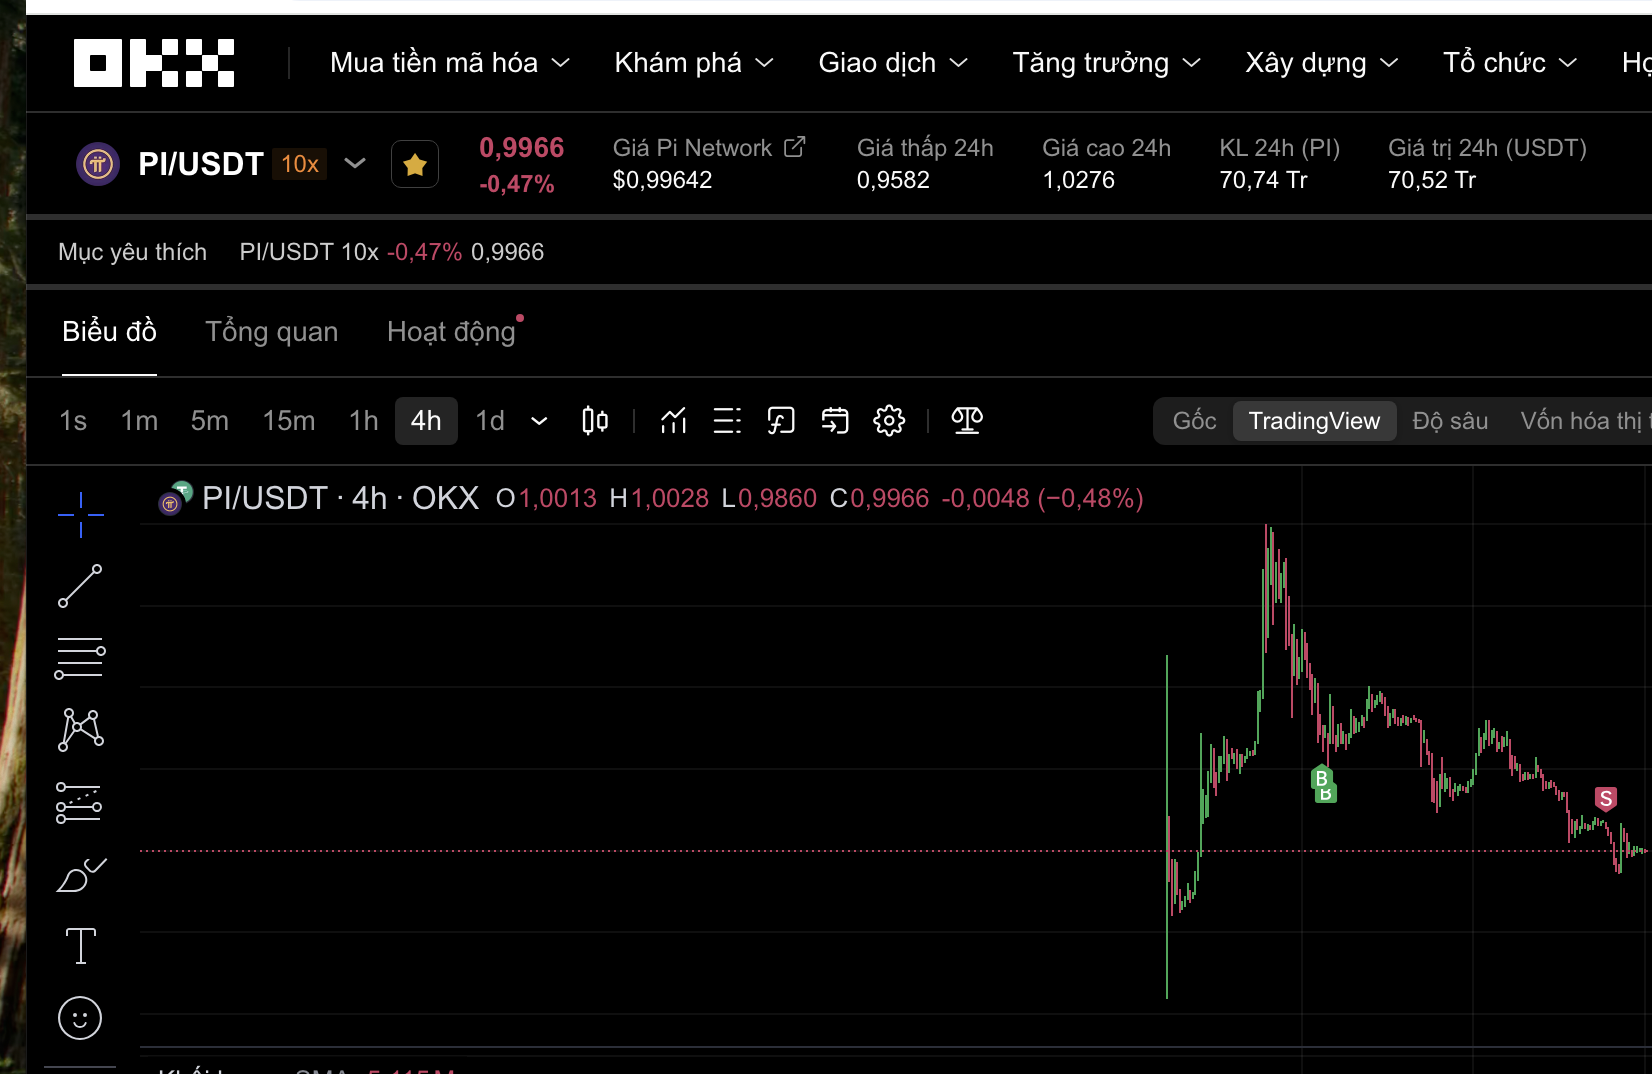Open the Giao dịch menu
1652x1074 pixels.
[x=893, y=63]
